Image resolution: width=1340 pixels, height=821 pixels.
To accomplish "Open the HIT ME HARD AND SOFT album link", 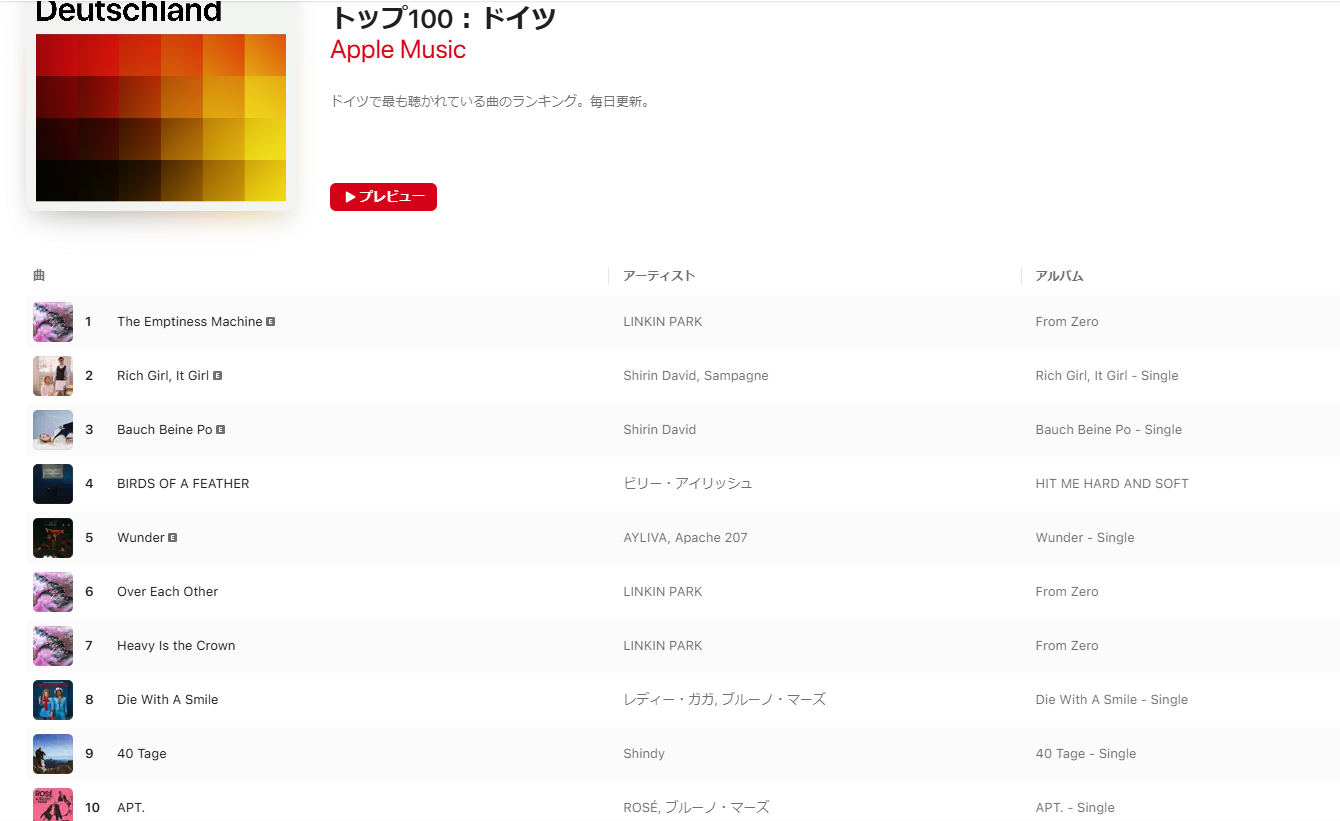I will [1112, 484].
